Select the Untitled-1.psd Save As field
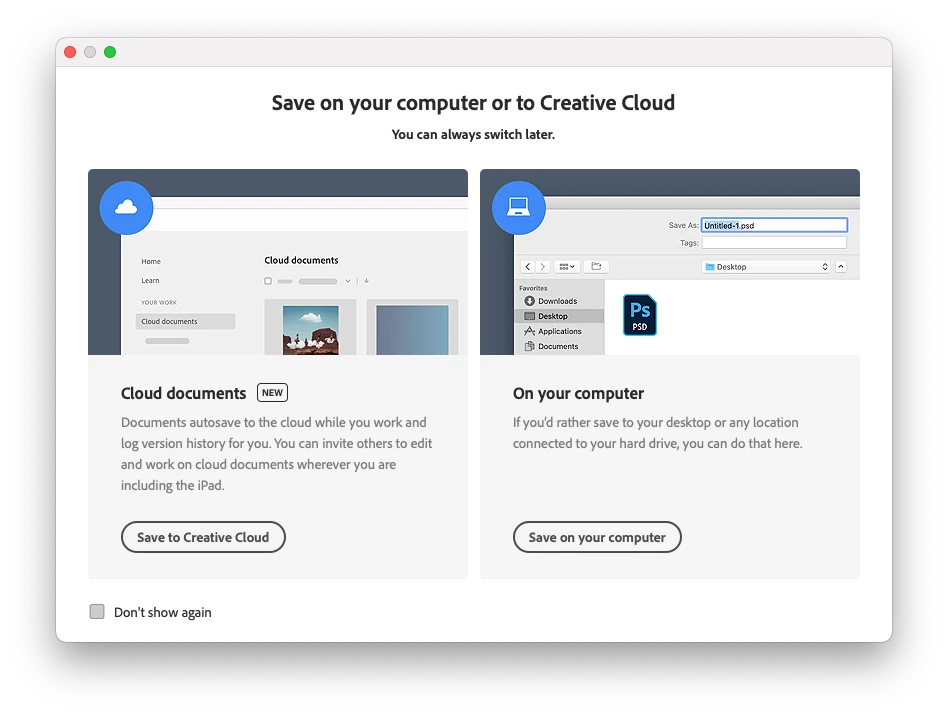Screen dimensions: 948x716 (x=774, y=226)
